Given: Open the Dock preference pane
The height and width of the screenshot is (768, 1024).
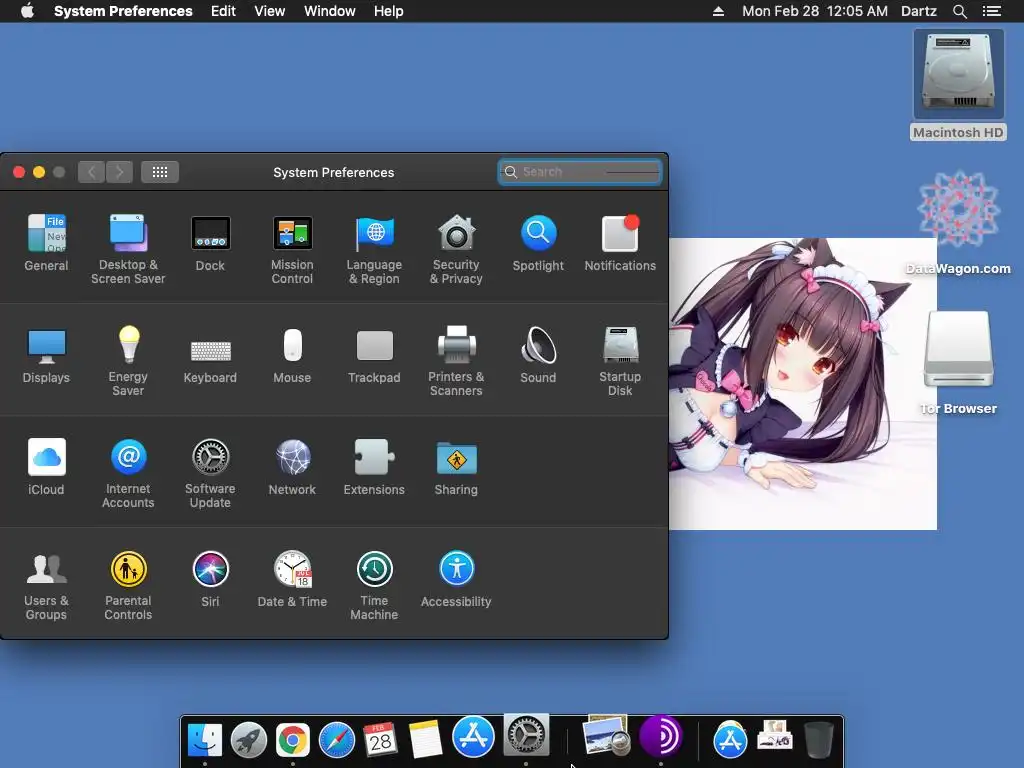Looking at the screenshot, I should click(210, 242).
